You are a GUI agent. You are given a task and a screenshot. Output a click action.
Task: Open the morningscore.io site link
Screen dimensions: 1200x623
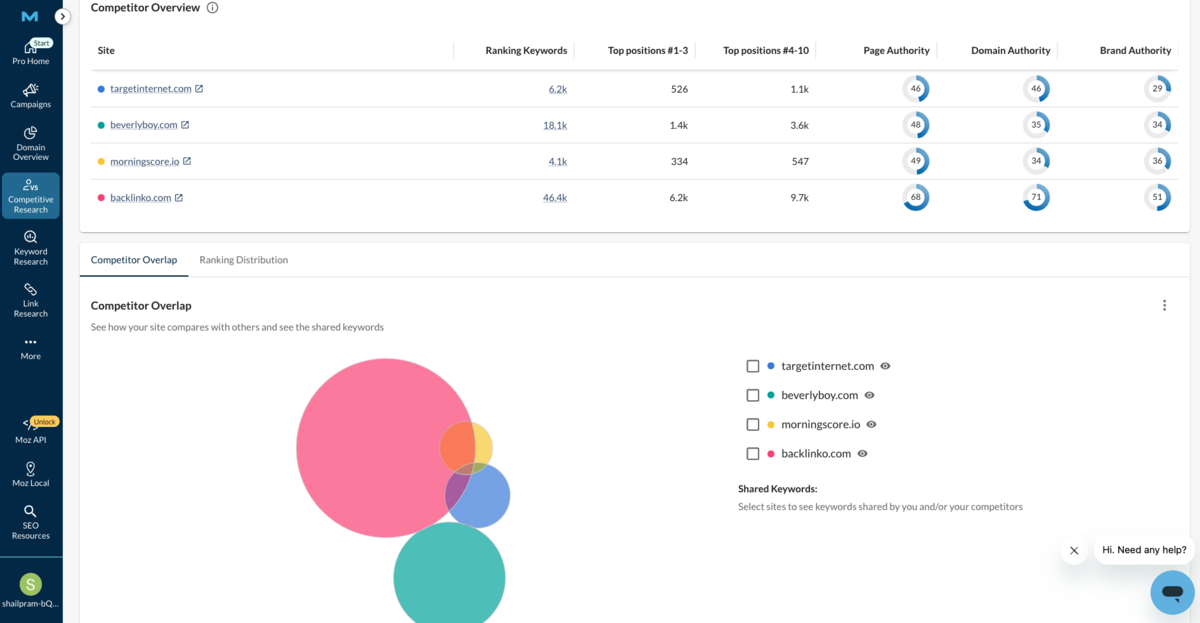pos(145,161)
